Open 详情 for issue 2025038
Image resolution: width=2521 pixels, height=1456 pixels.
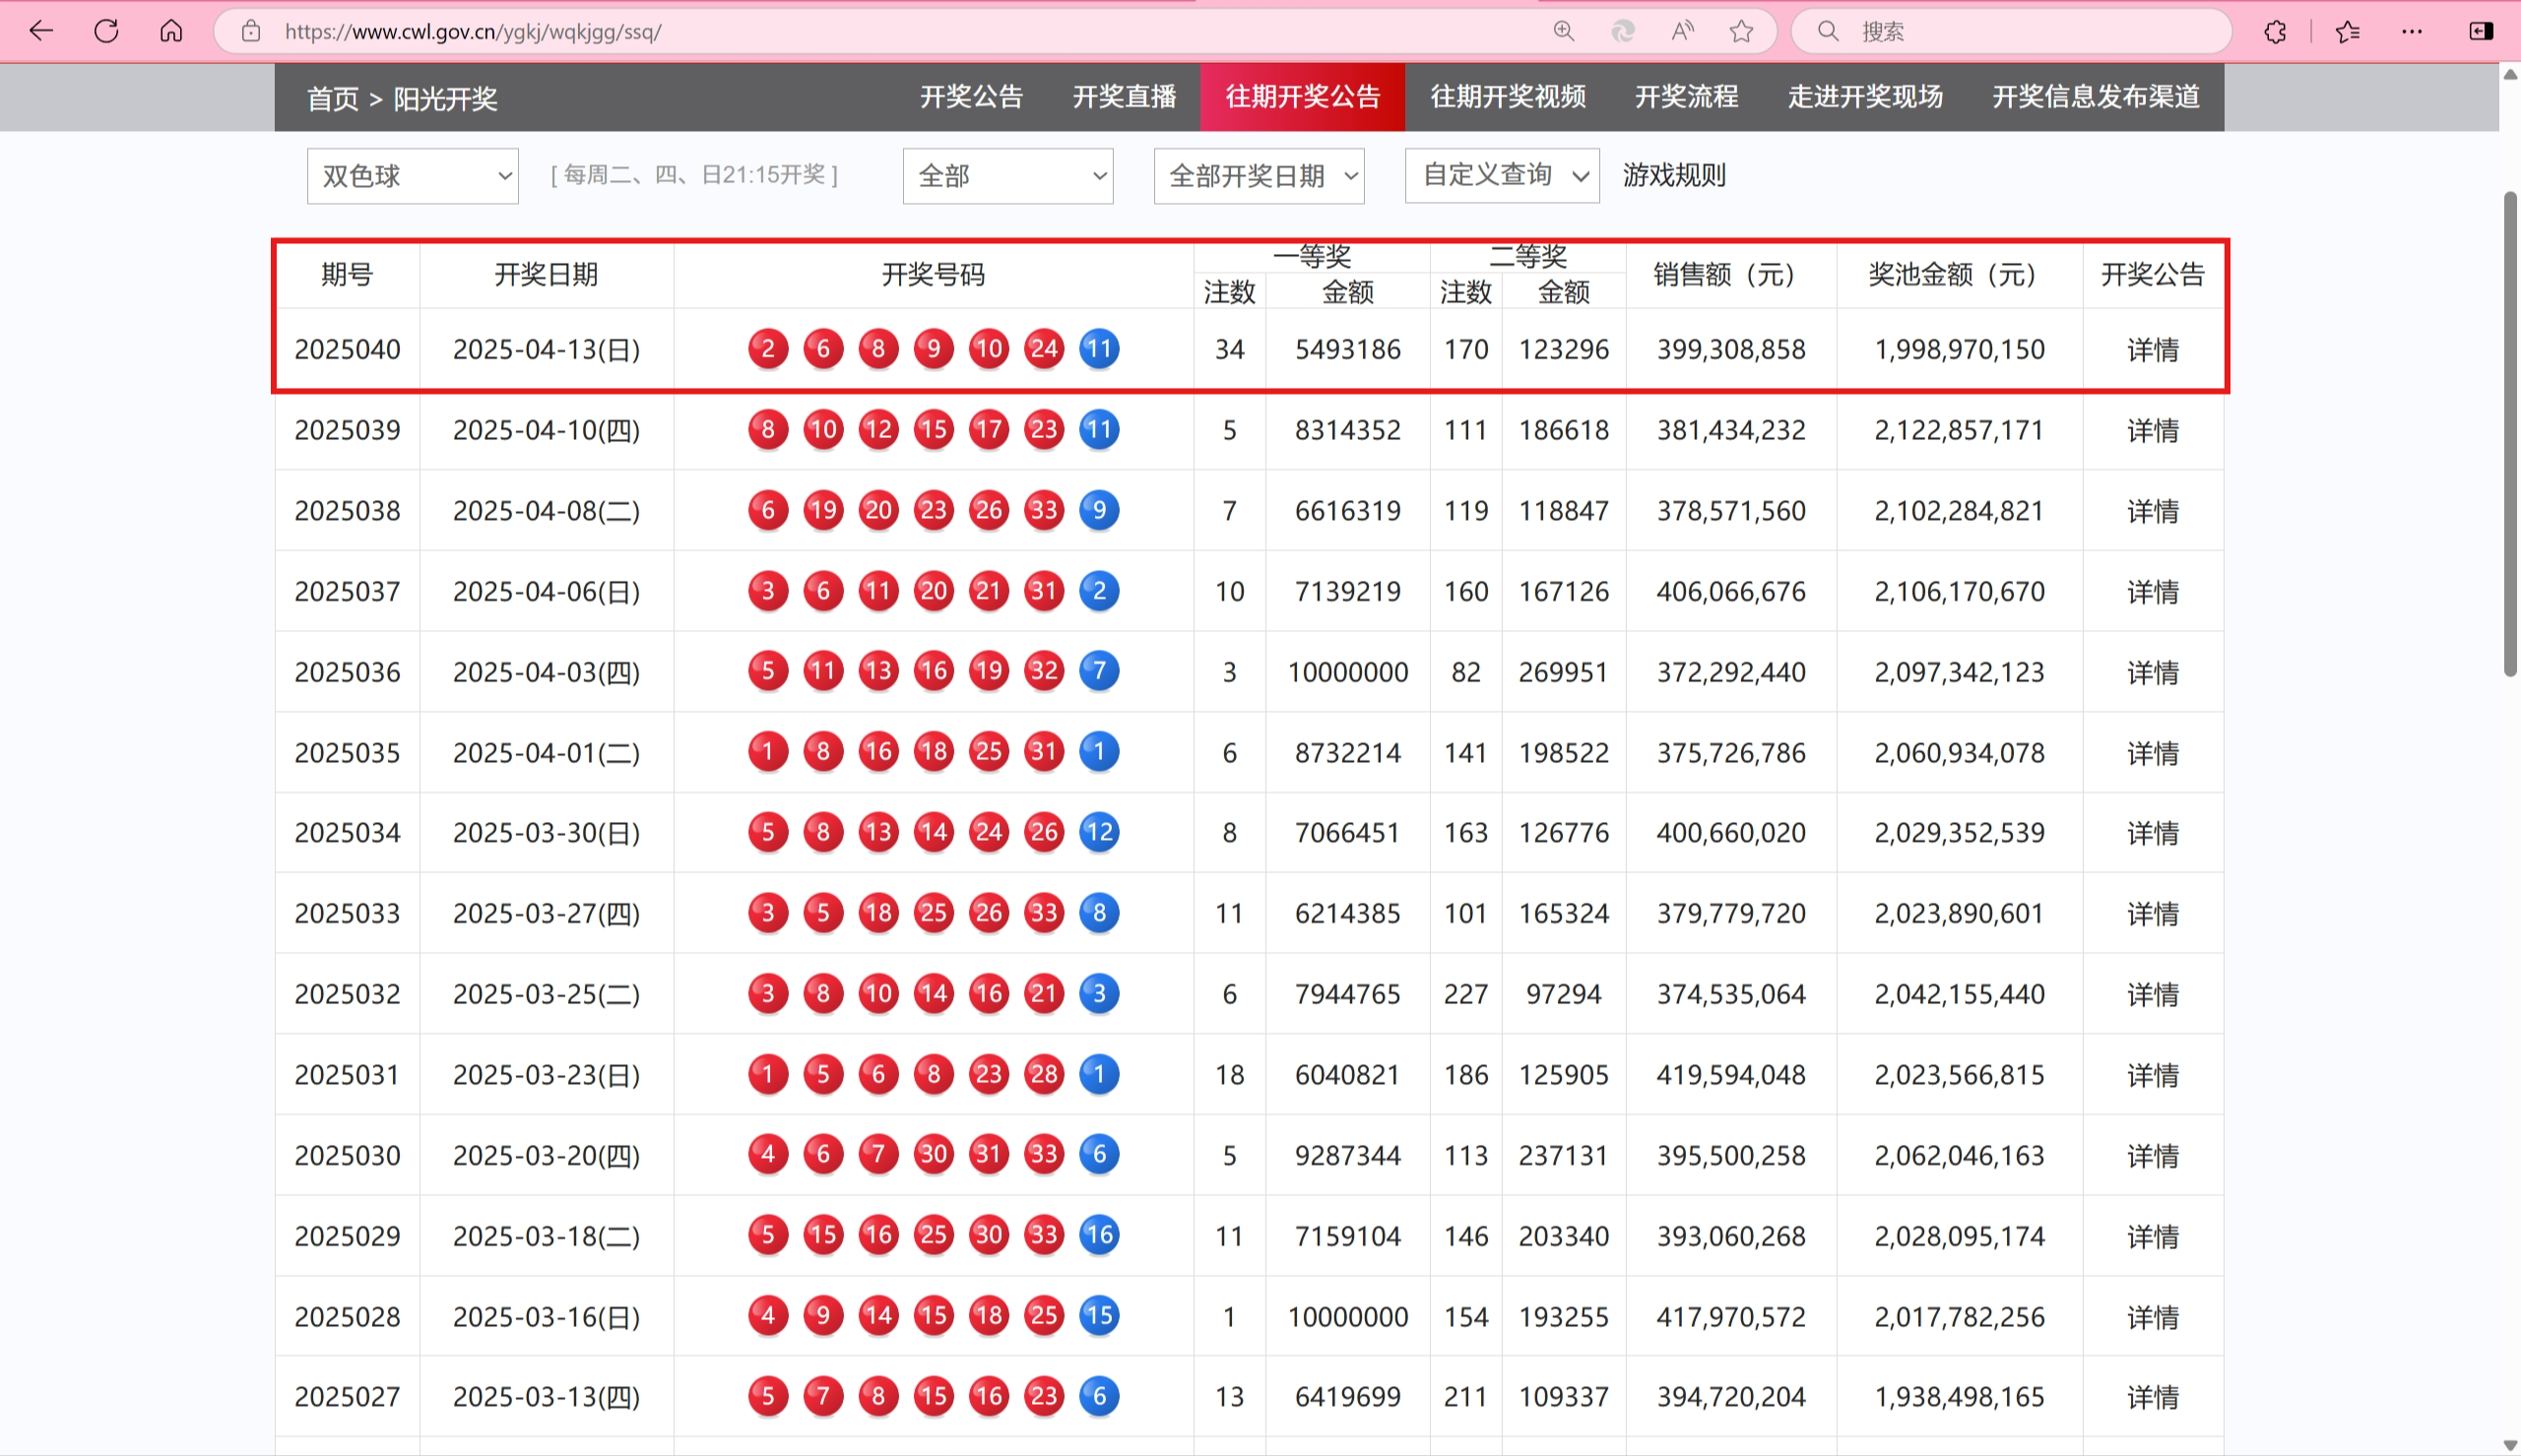click(x=2152, y=511)
